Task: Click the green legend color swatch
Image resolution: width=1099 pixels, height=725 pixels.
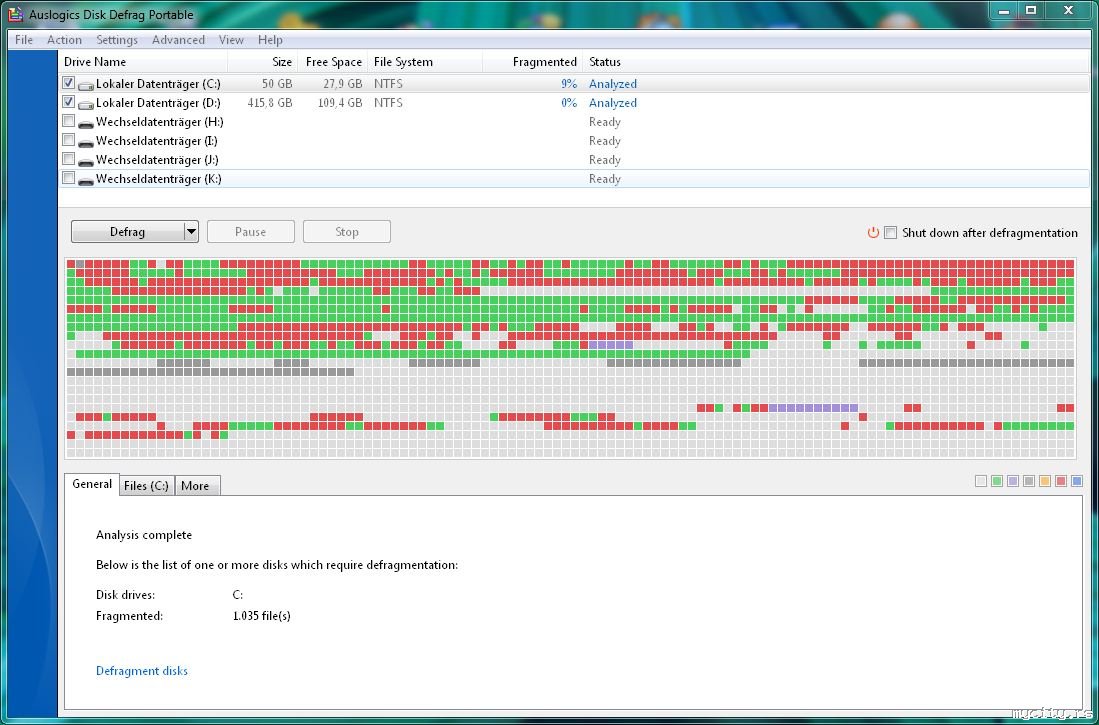Action: click(997, 481)
